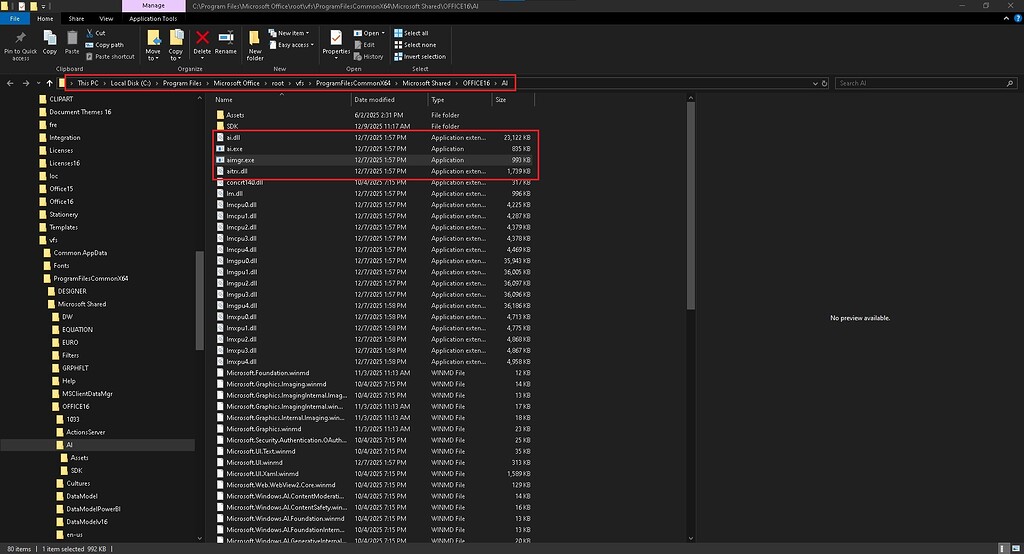
Task: Click the Search AI input box
Action: pyautogui.click(x=920, y=83)
